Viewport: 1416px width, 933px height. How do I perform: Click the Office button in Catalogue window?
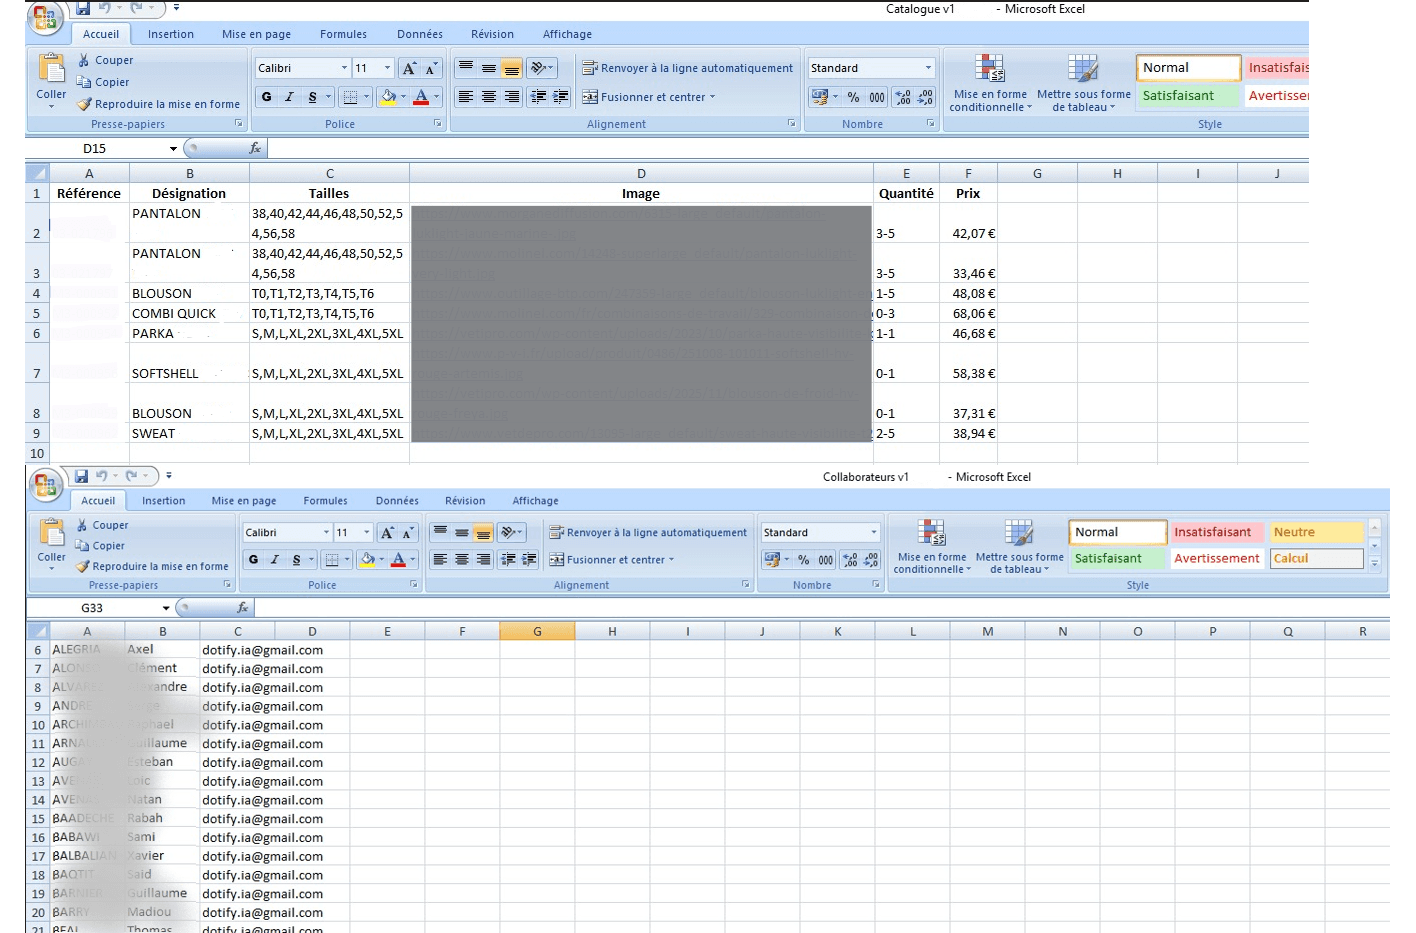[45, 16]
